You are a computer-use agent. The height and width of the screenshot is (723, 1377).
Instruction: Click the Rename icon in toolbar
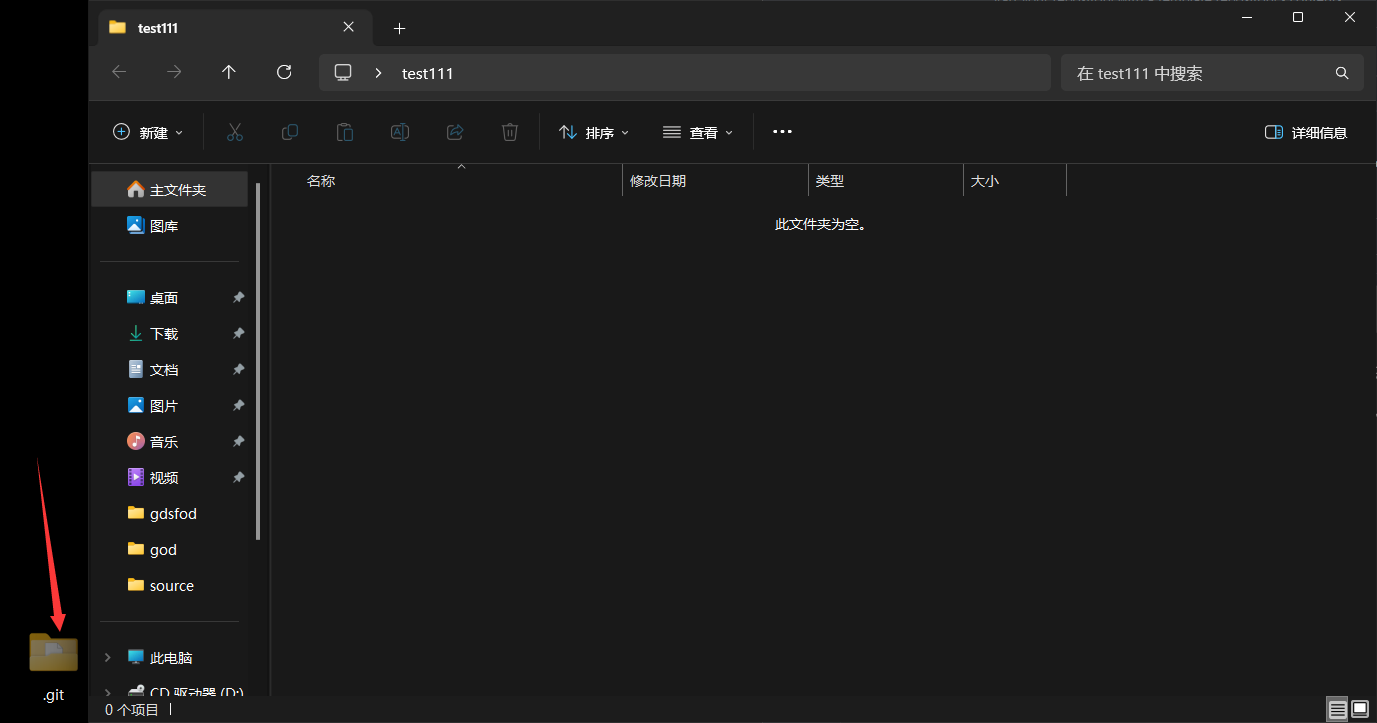point(400,132)
